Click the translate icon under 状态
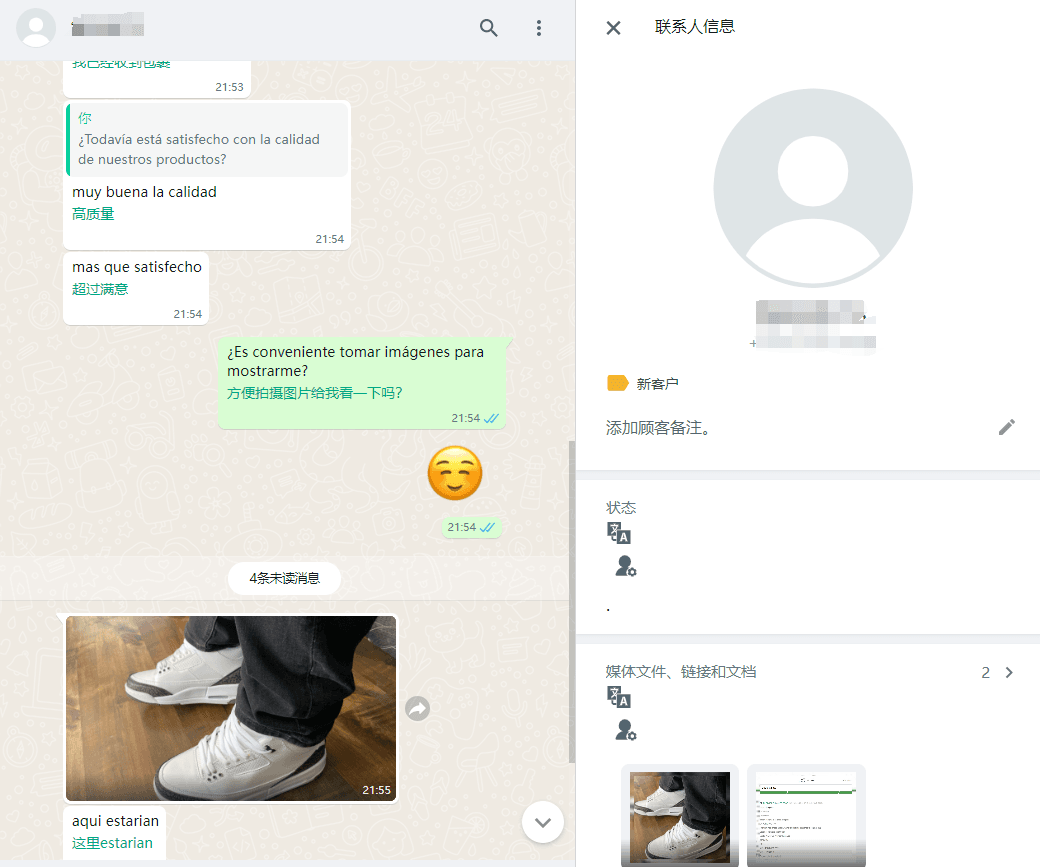 pos(619,533)
